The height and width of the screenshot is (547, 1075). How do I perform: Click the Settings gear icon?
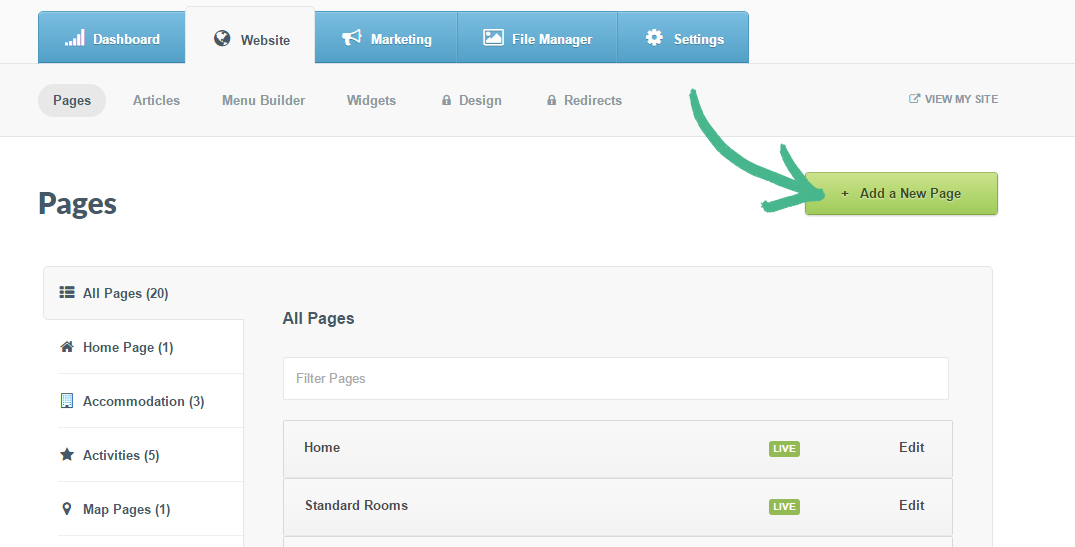(654, 38)
